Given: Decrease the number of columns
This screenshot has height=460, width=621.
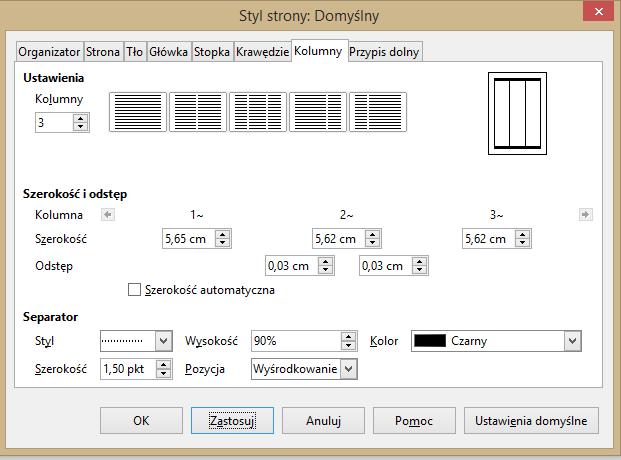Looking at the screenshot, I should click(x=80, y=126).
